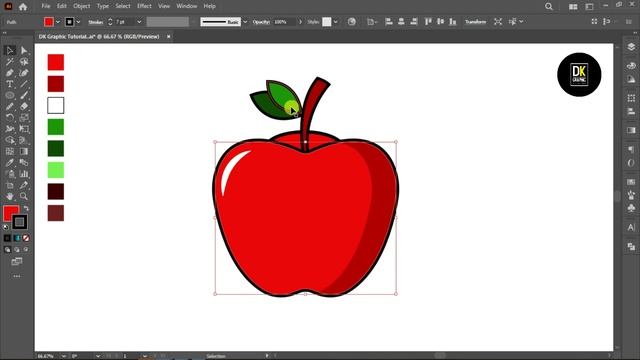Switch to Draw Behind mode

[x=17, y=249]
